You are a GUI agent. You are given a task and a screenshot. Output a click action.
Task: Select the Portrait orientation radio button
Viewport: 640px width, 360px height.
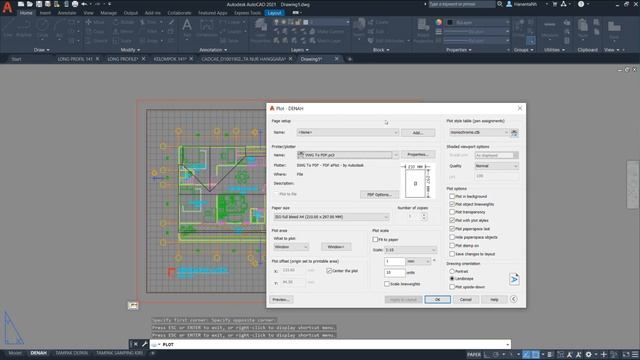452,271
